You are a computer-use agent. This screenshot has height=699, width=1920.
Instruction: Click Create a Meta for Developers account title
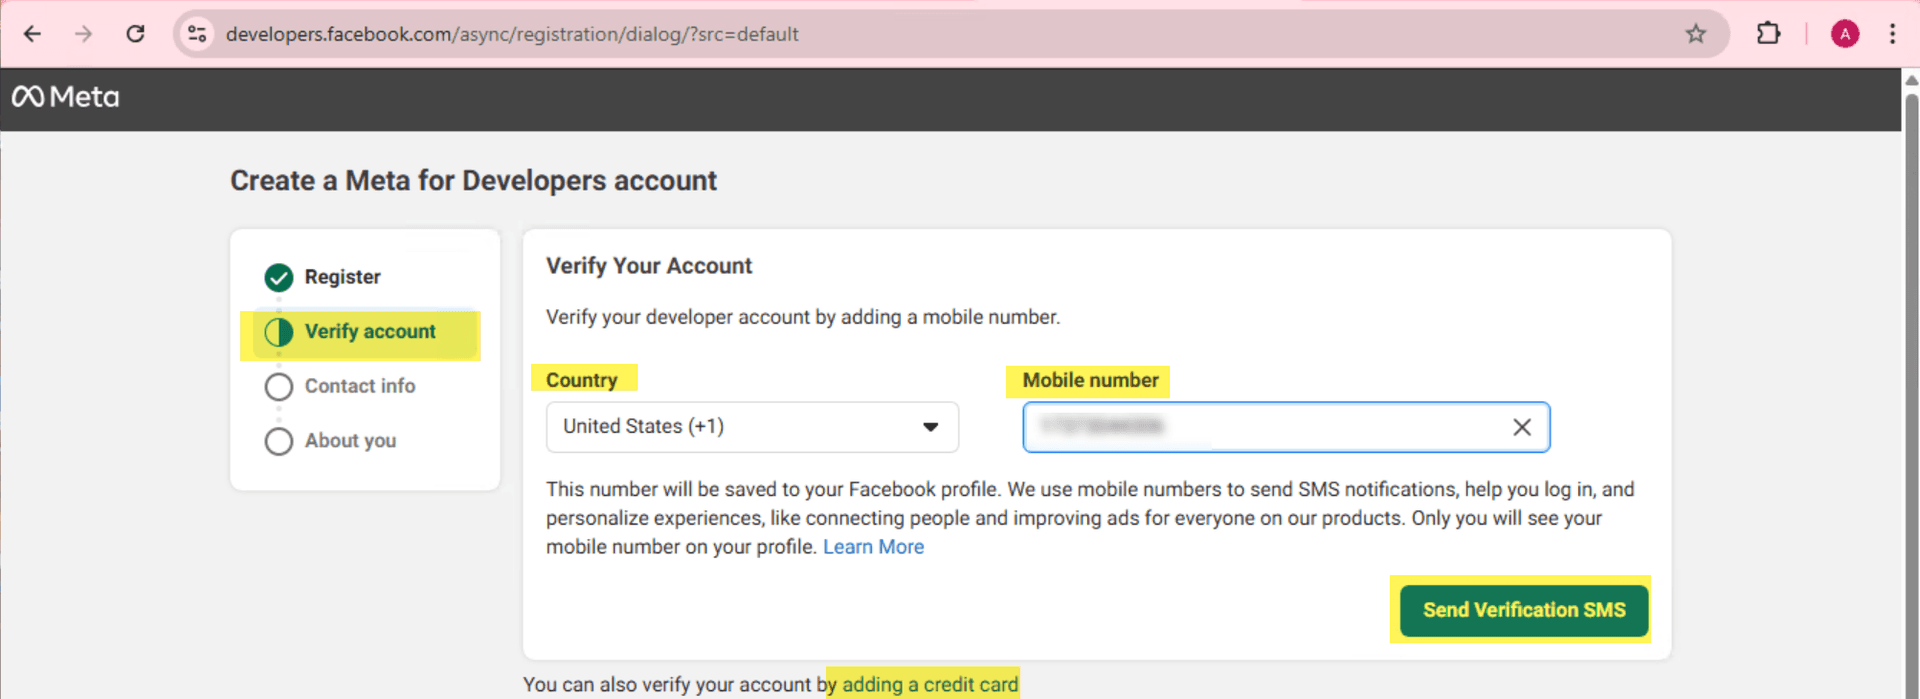click(x=473, y=181)
